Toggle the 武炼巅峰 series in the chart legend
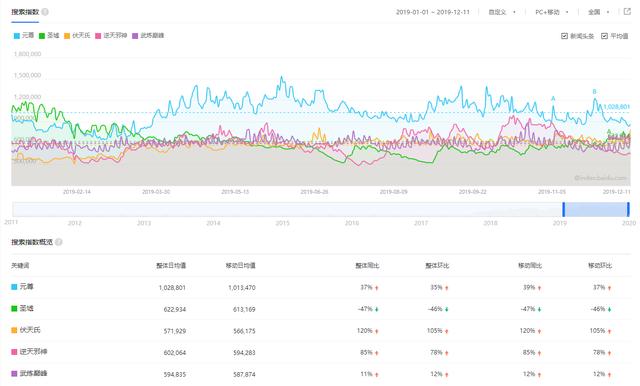 148,36
